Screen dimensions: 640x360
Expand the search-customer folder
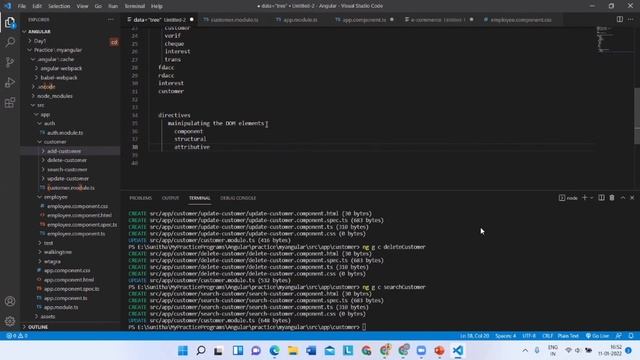67,169
